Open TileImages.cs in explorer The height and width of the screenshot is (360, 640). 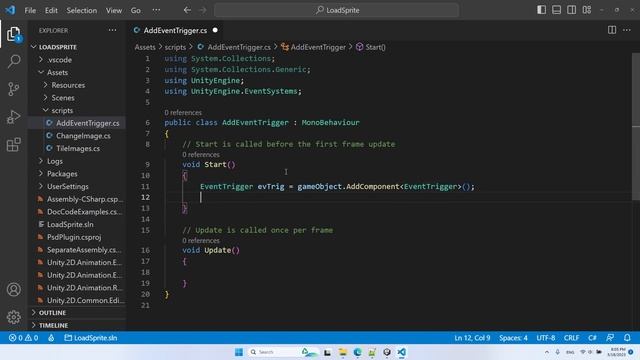click(78, 148)
